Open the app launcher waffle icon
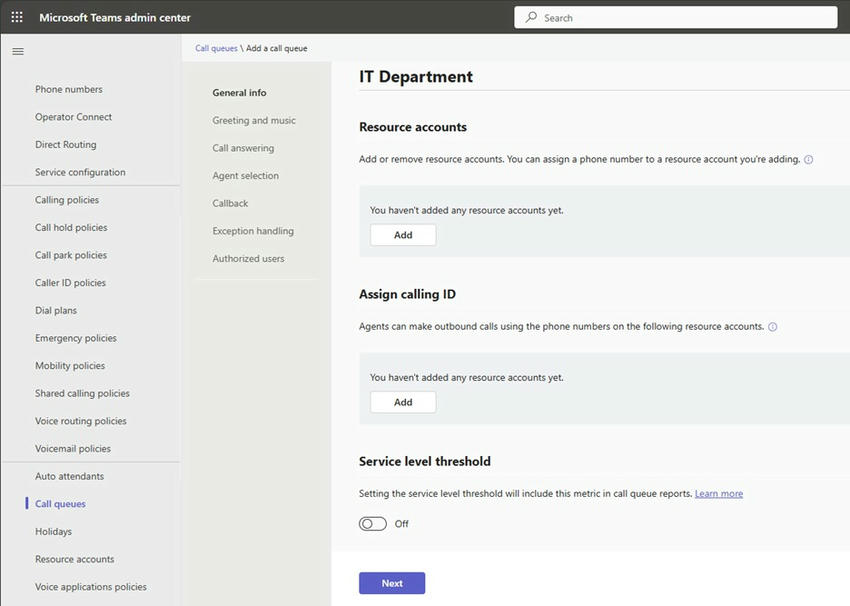The image size is (850, 606). 17,17
